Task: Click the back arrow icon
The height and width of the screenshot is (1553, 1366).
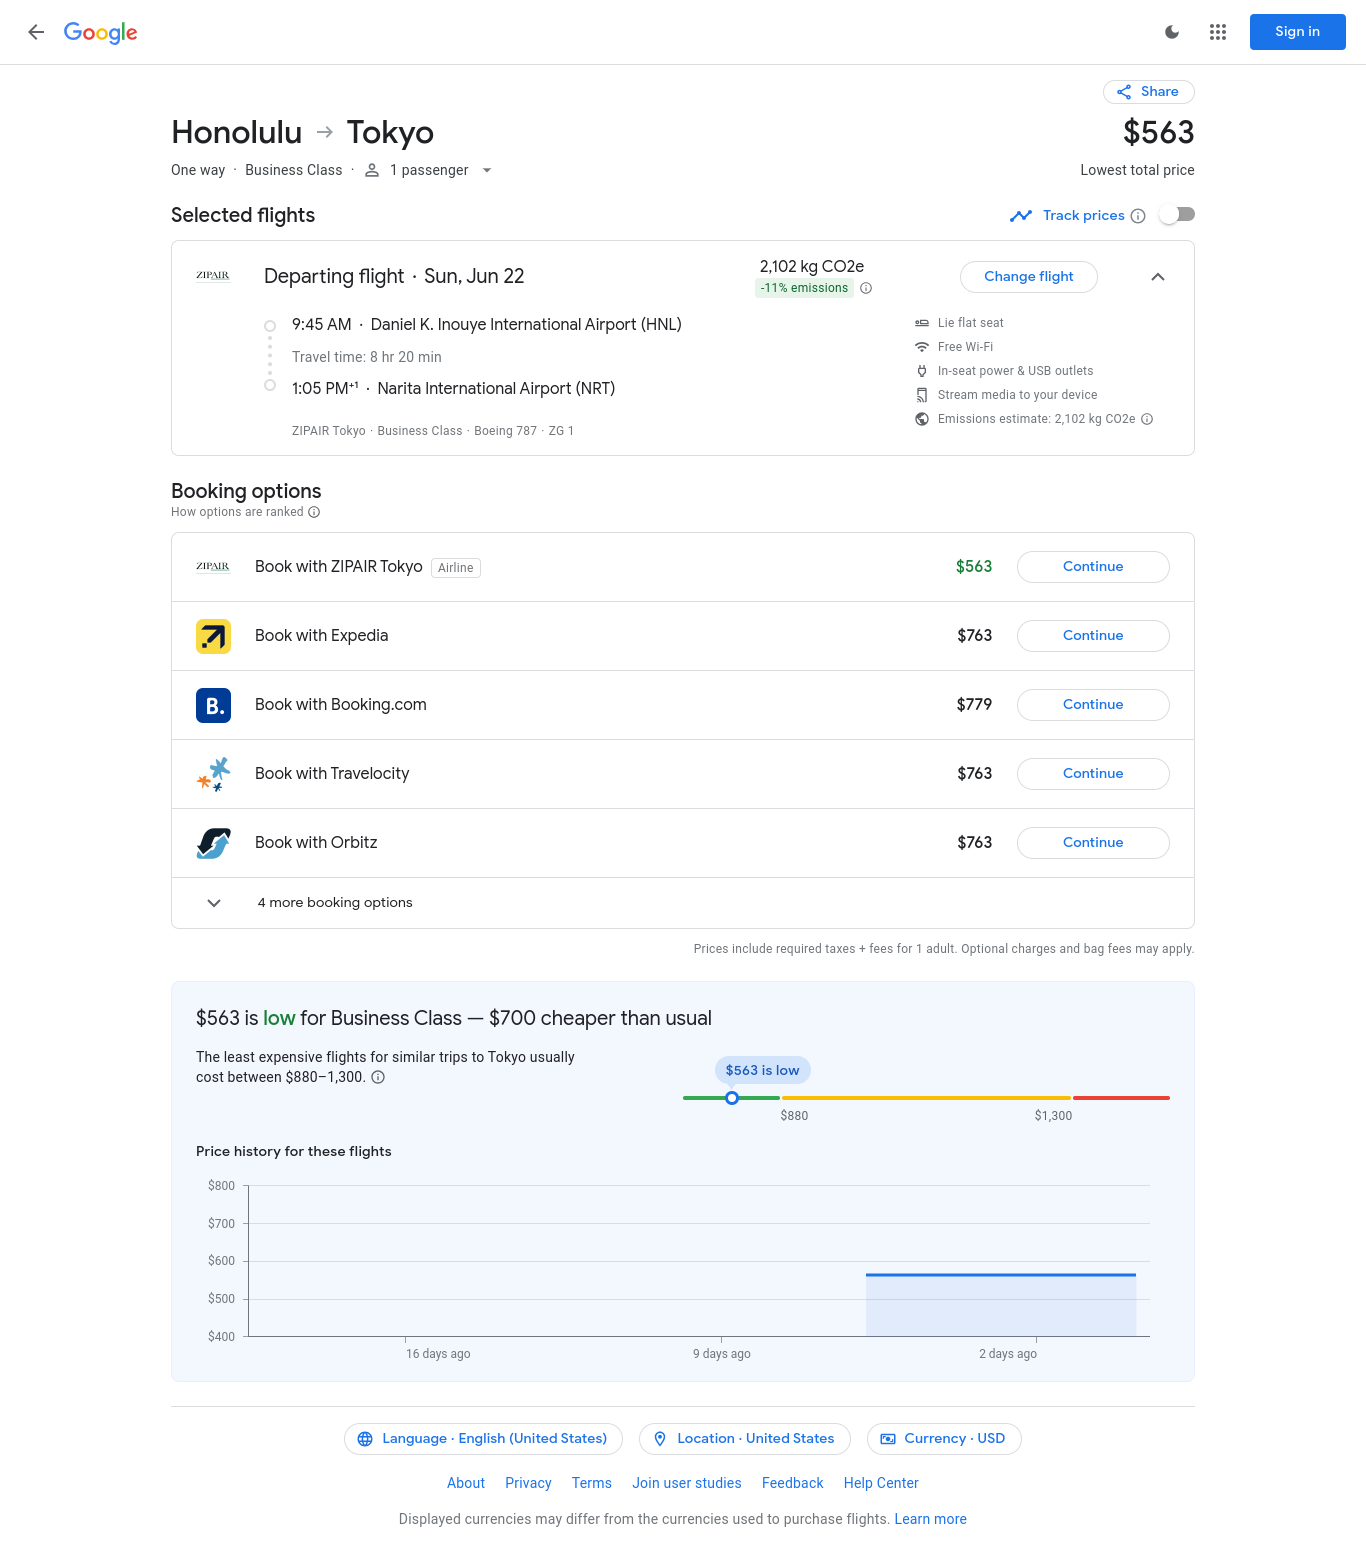Action: pos(36,32)
